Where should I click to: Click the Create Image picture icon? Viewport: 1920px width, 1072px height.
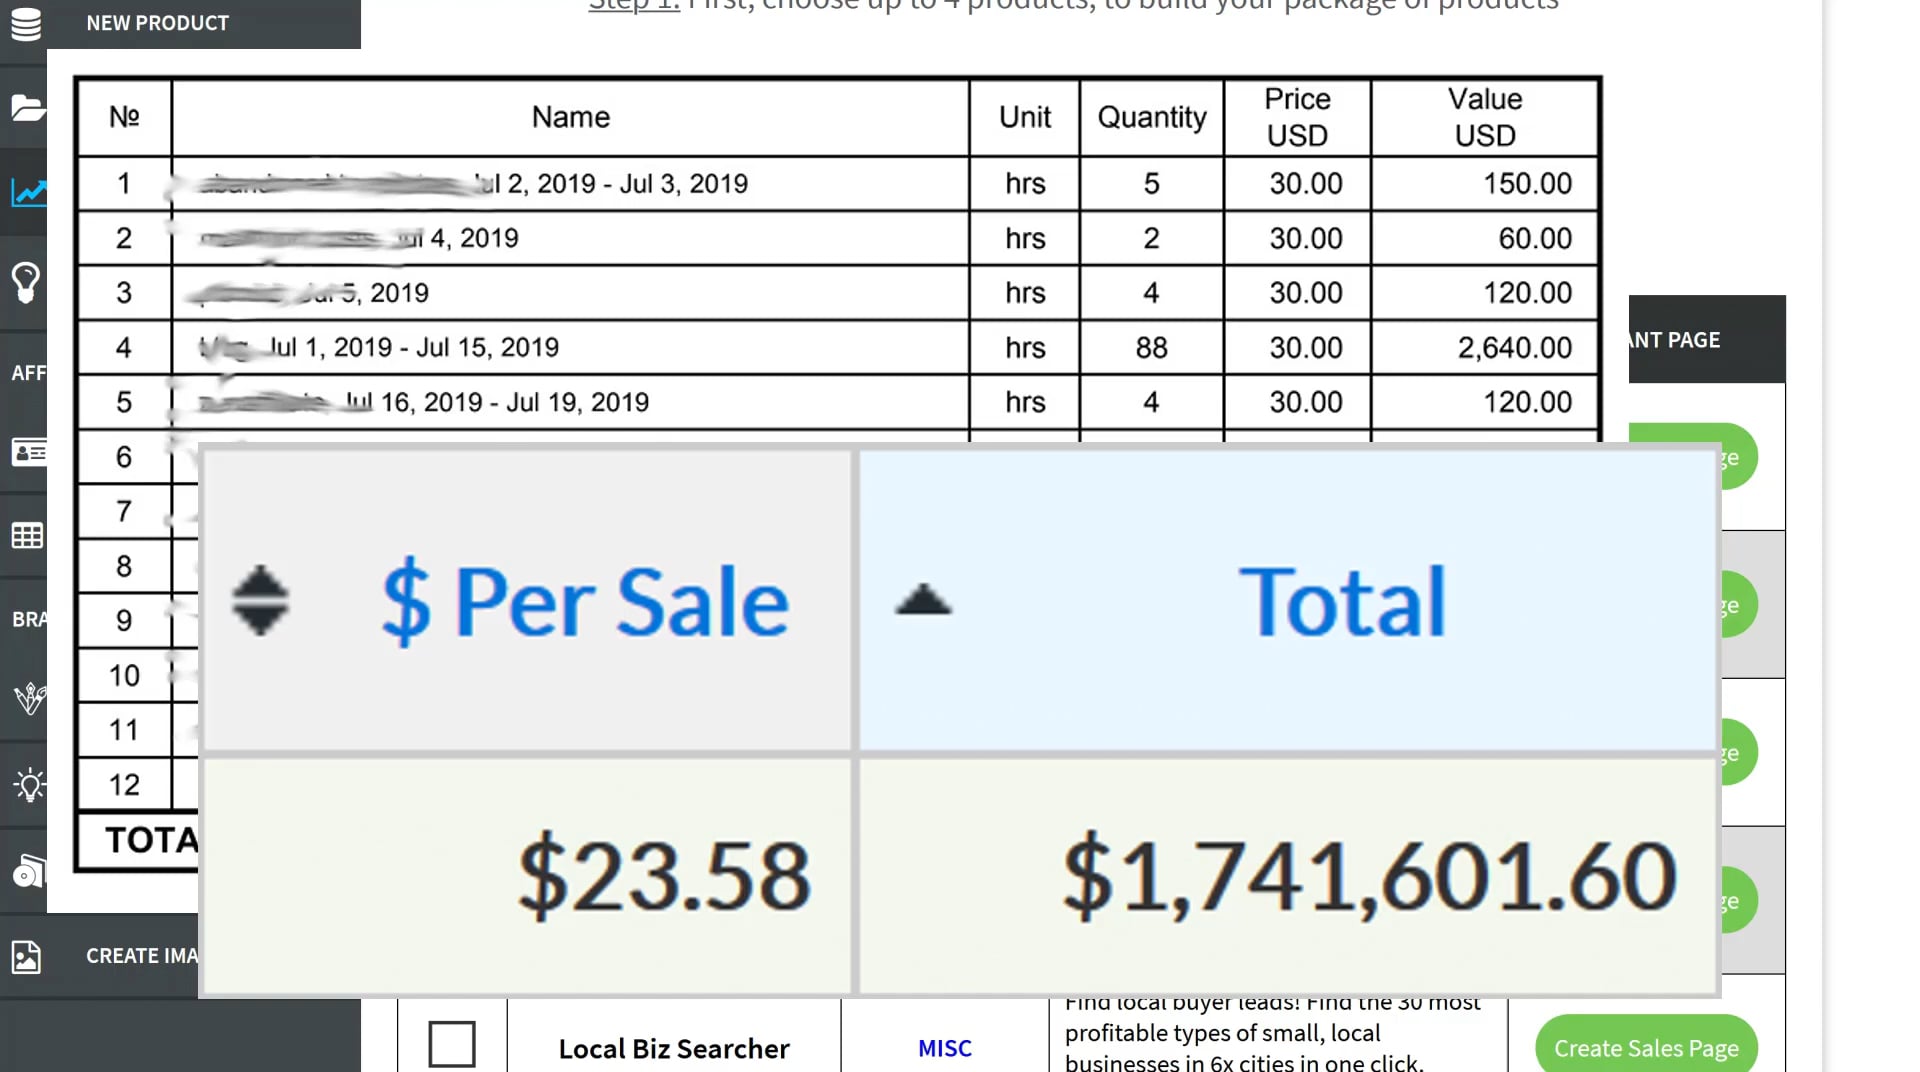click(x=26, y=957)
